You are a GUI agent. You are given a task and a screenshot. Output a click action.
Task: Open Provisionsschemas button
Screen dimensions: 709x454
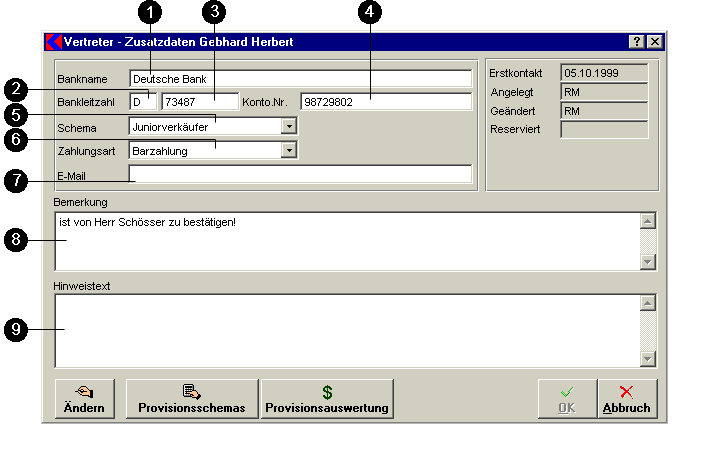click(x=192, y=399)
